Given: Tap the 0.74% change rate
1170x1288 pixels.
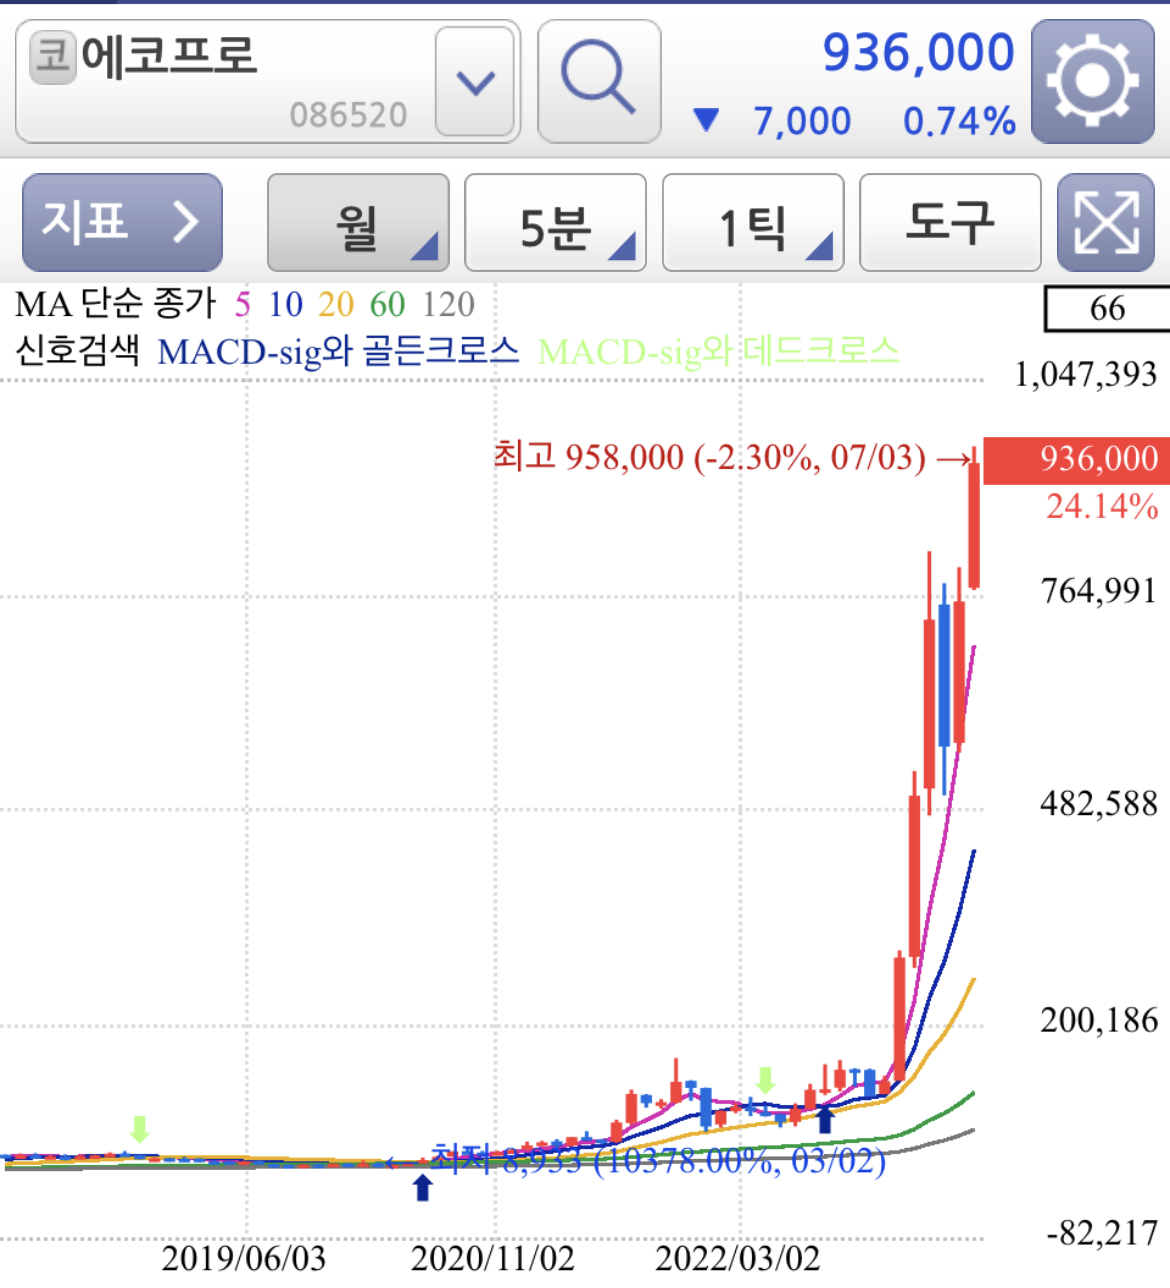Looking at the screenshot, I should [x=959, y=121].
